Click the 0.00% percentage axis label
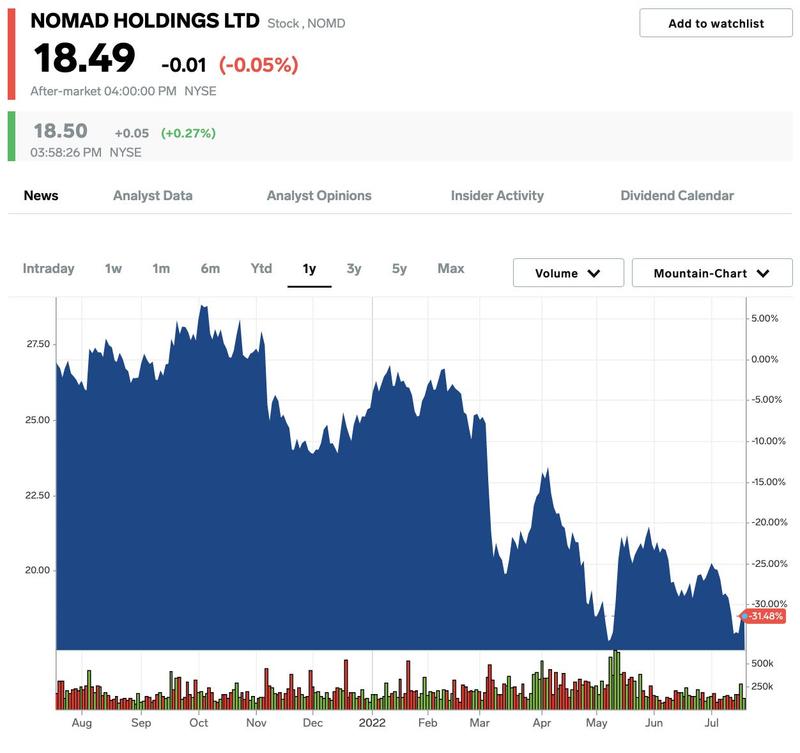 (x=764, y=359)
